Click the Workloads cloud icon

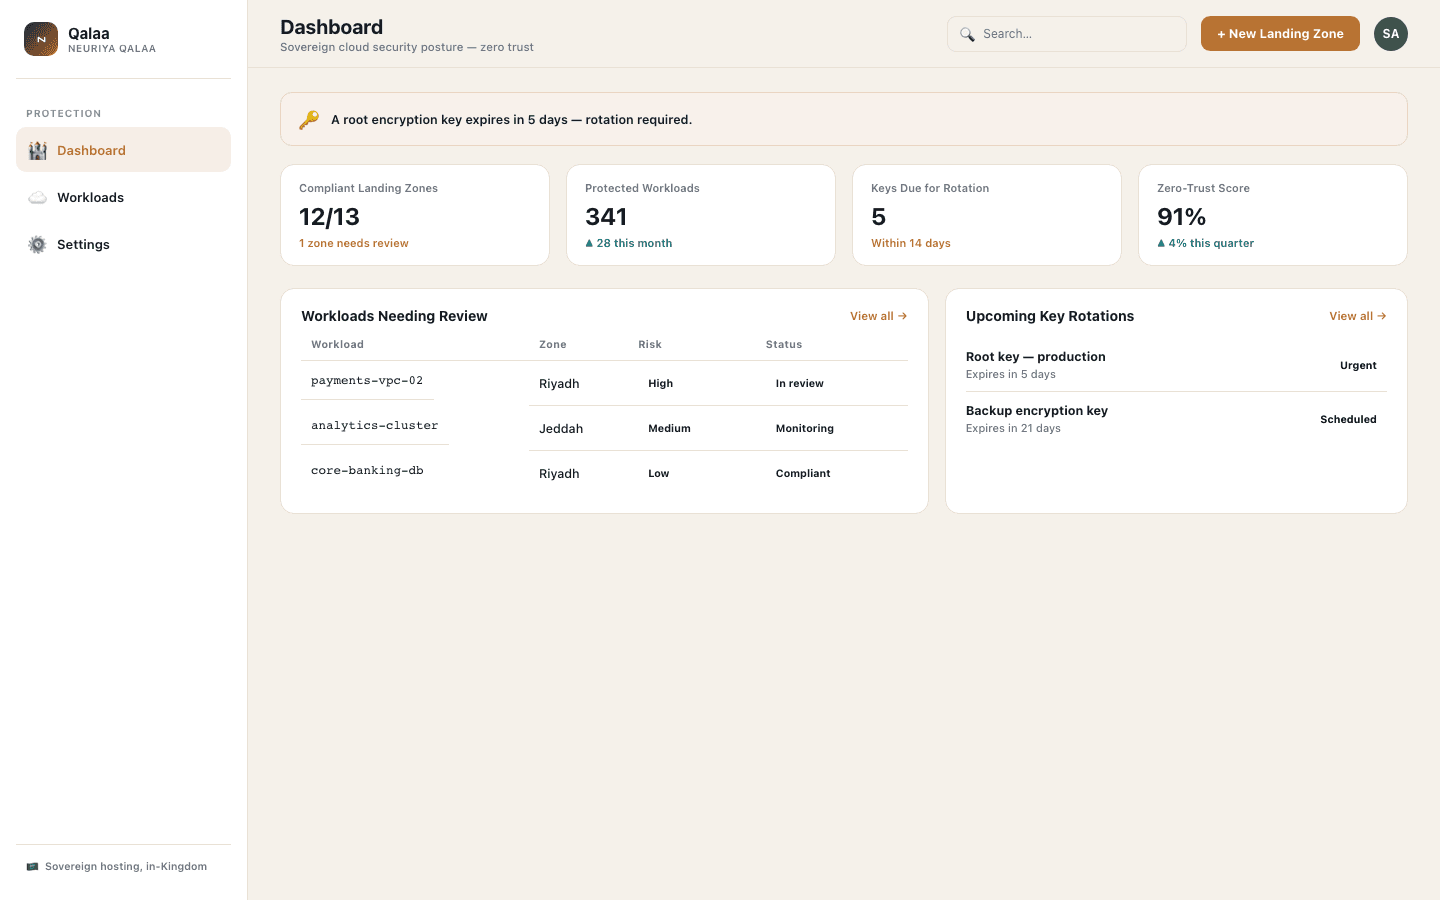point(38,197)
